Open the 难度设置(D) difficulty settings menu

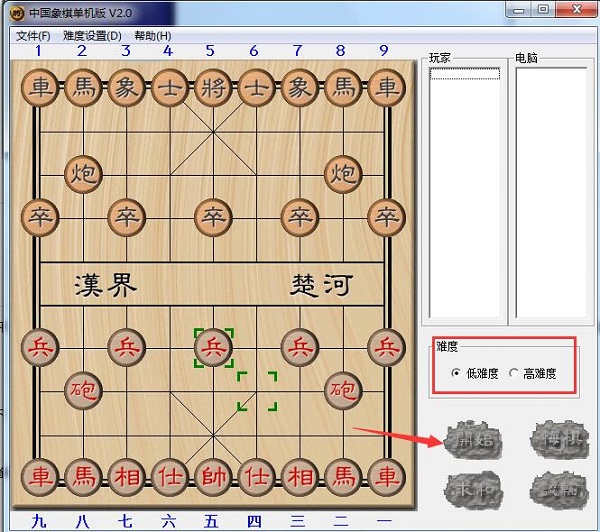click(x=91, y=36)
